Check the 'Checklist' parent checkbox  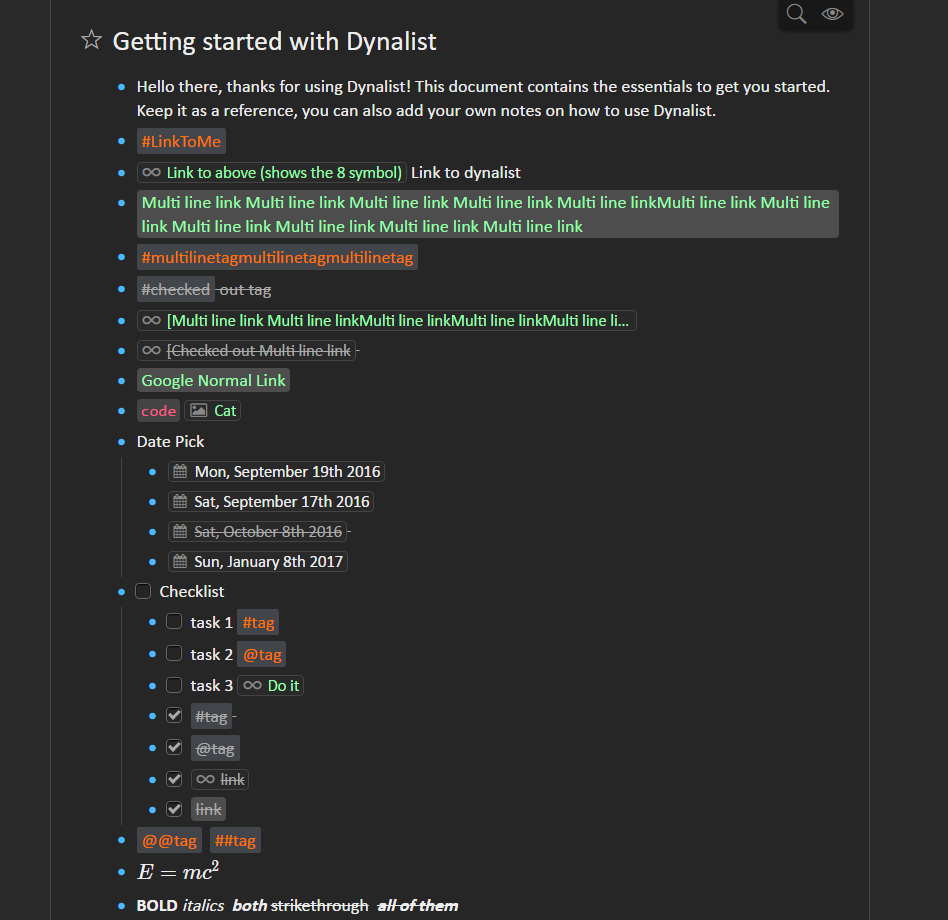point(142,591)
